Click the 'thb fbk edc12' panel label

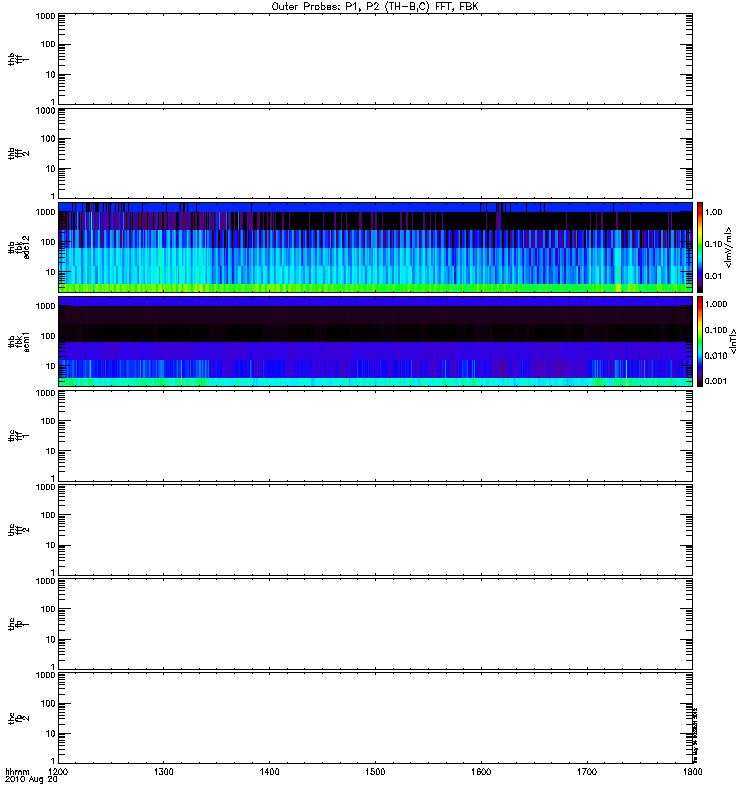(19, 247)
